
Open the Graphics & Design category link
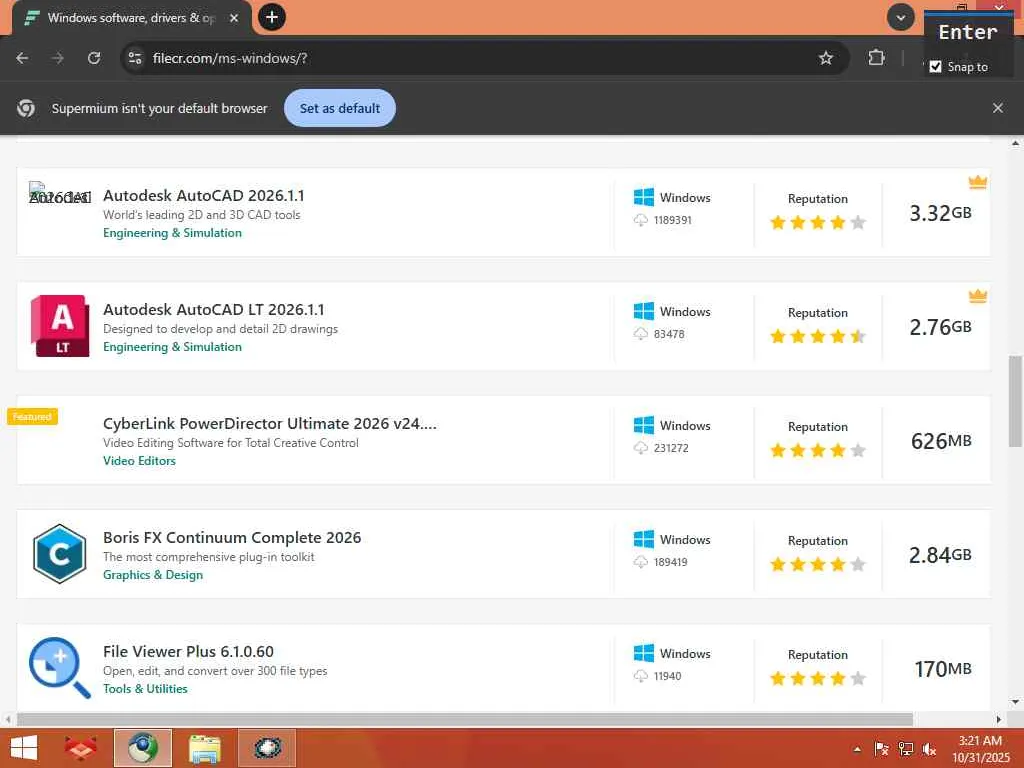[153, 575]
